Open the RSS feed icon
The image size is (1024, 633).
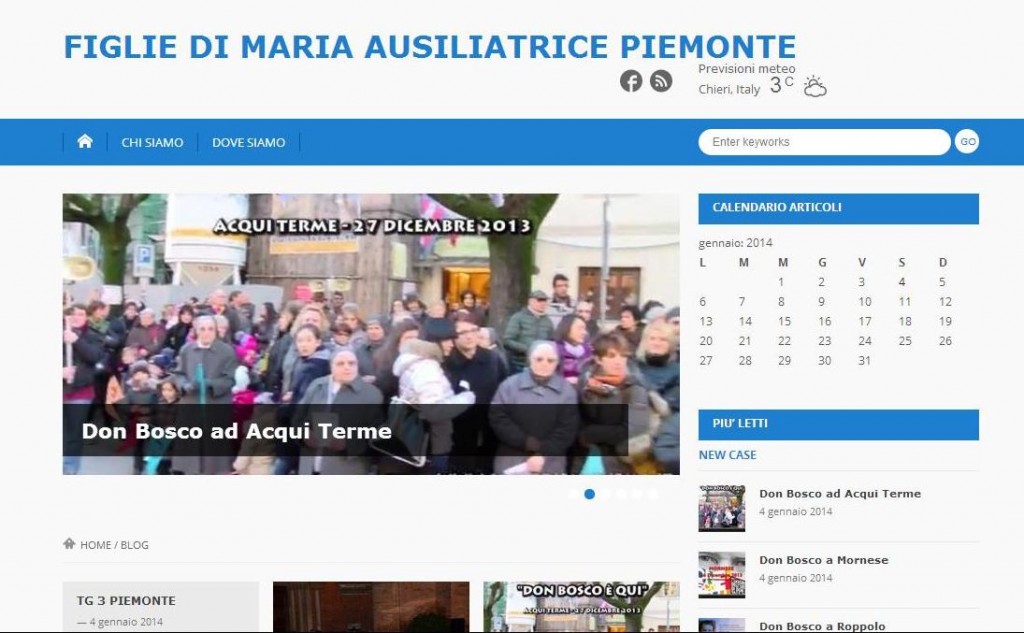(661, 81)
